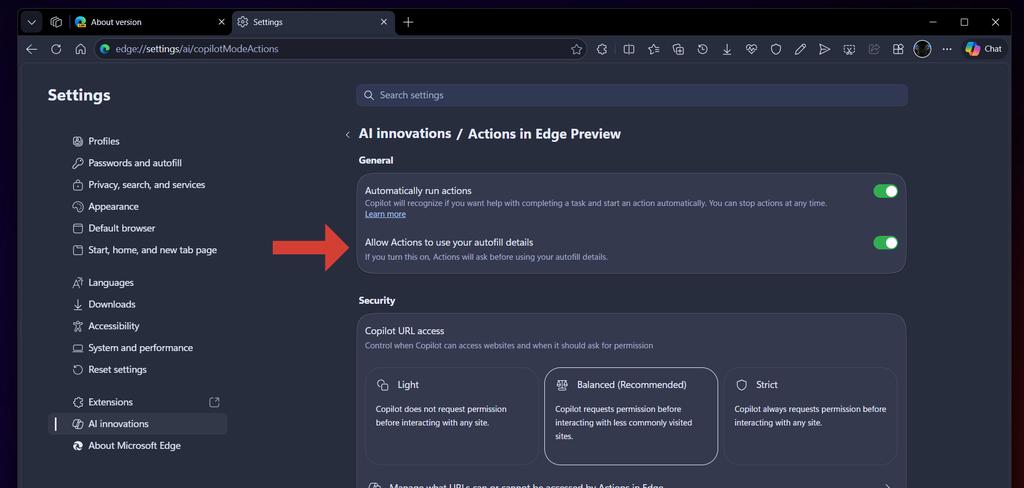Open the Downloads toolbar icon
The width and height of the screenshot is (1024, 488).
pos(727,49)
